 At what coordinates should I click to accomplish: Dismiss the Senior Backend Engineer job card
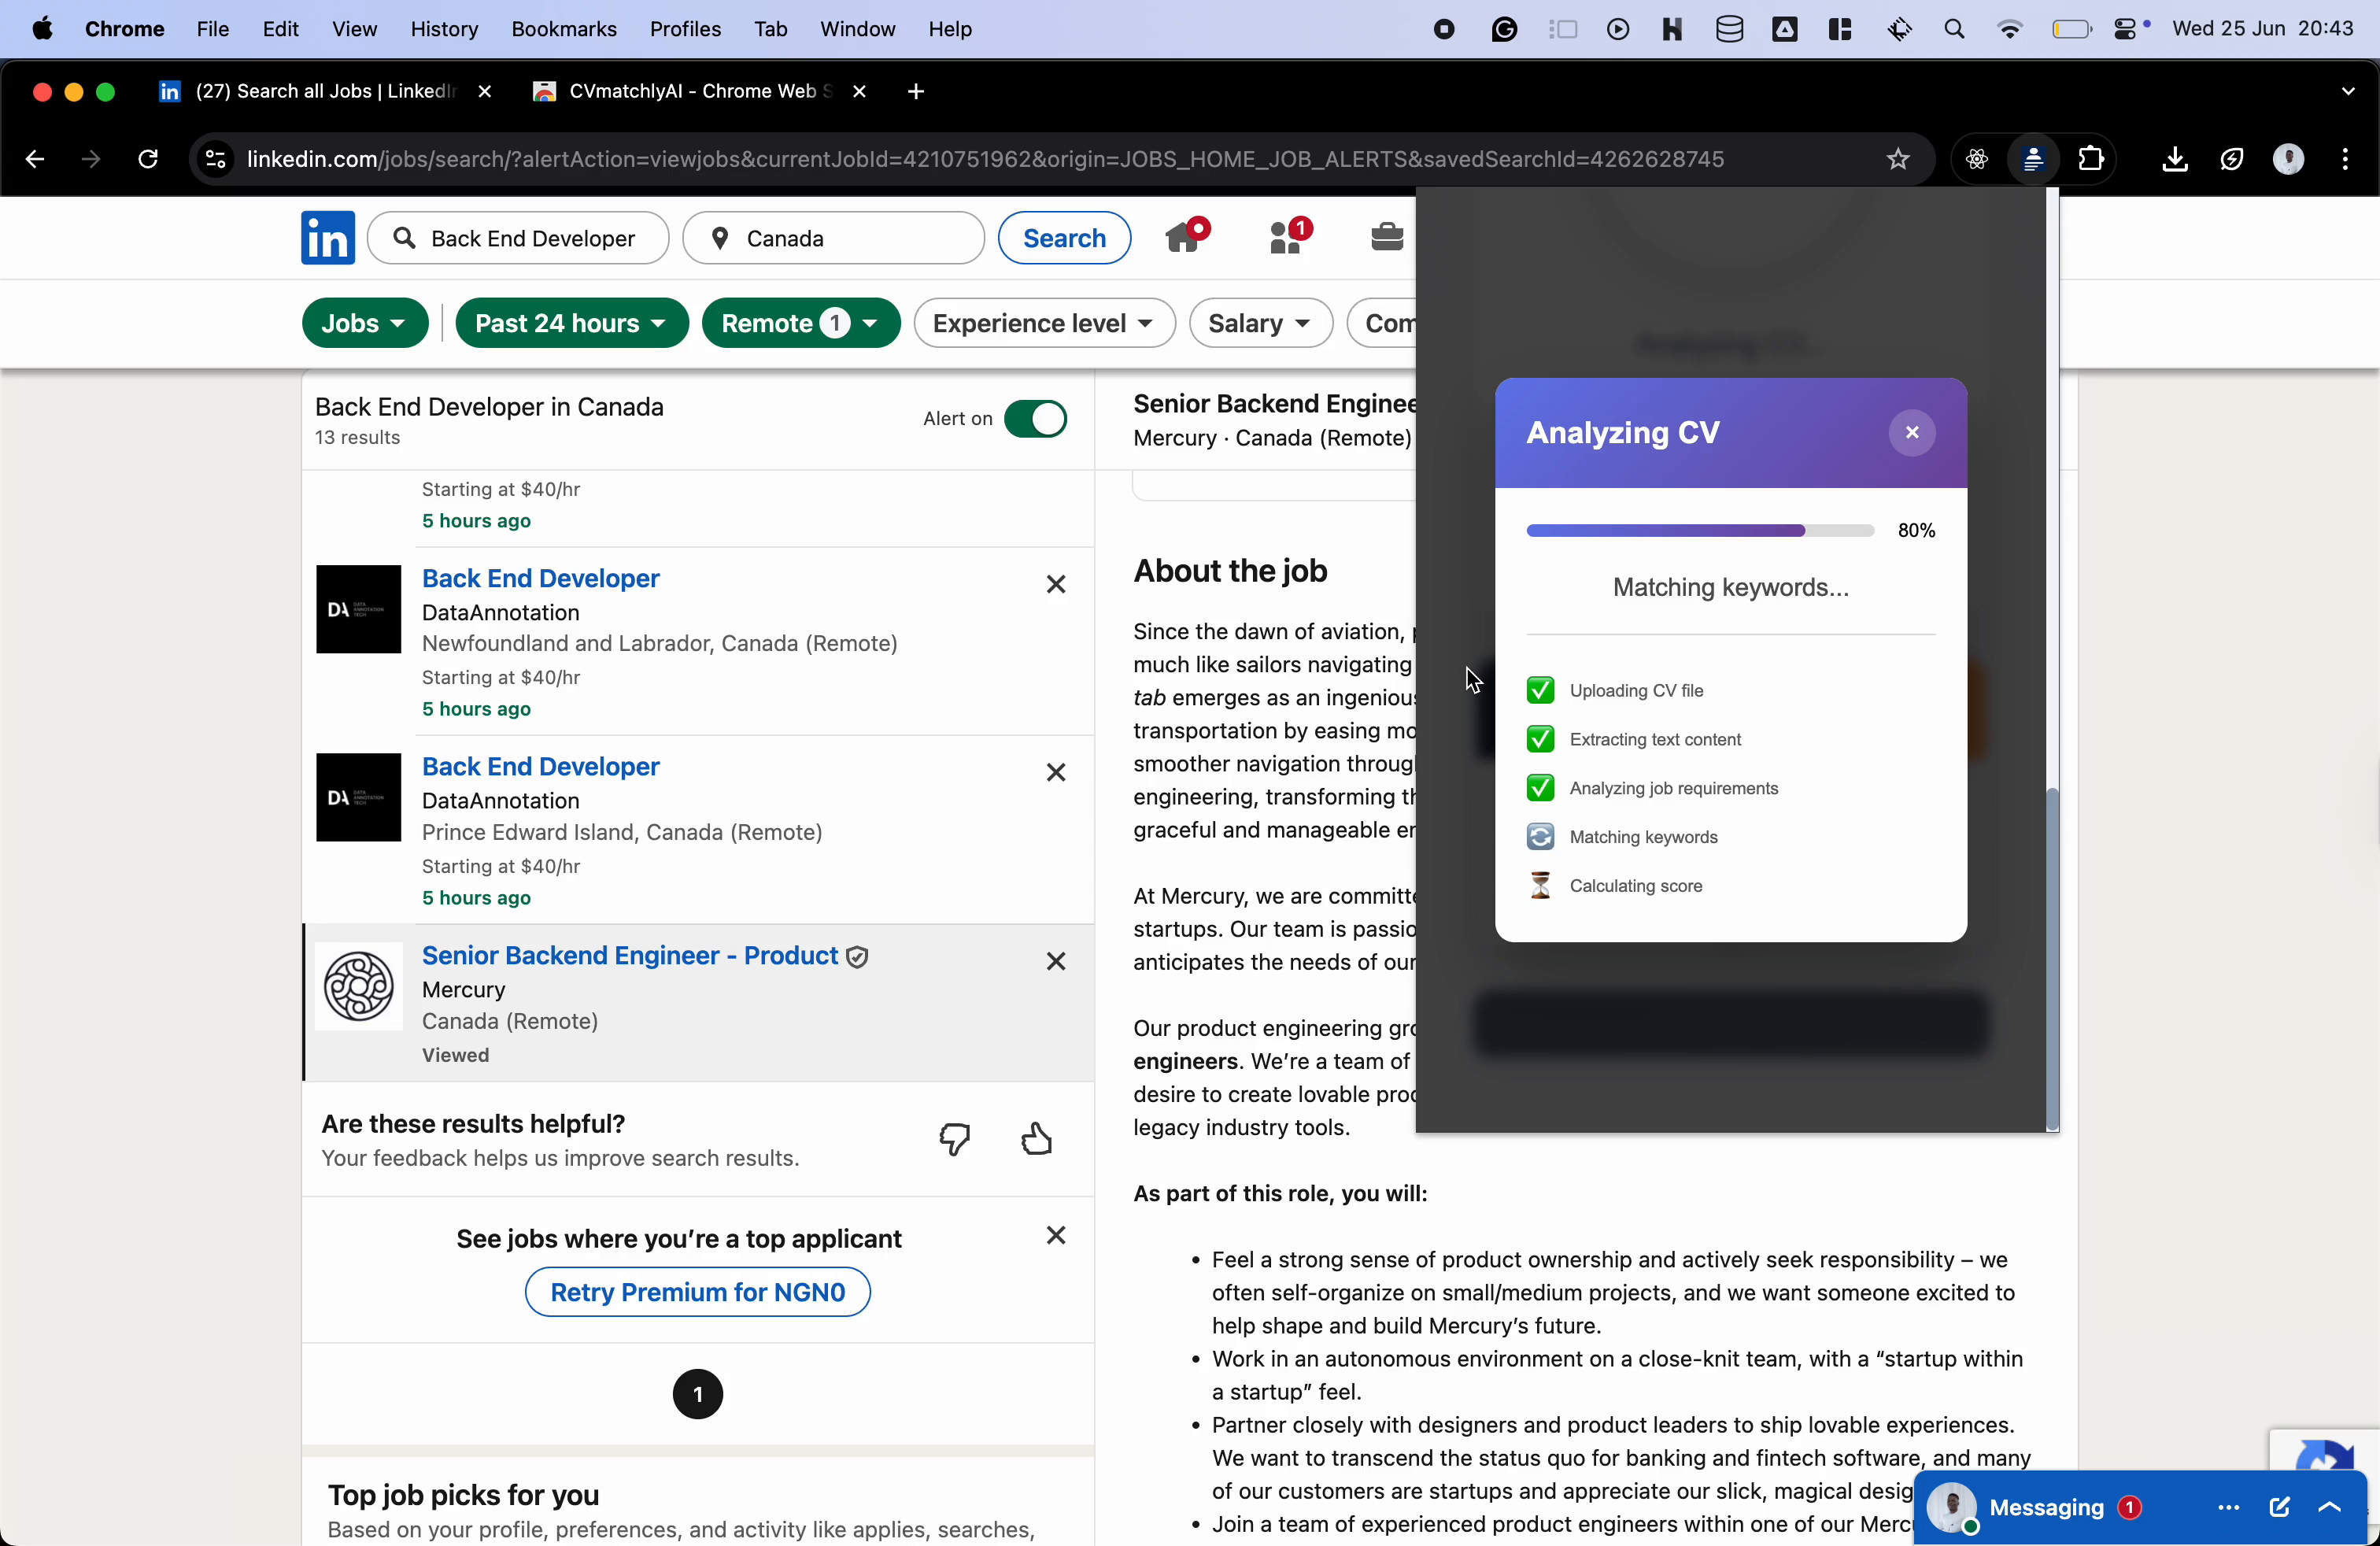click(x=1055, y=961)
